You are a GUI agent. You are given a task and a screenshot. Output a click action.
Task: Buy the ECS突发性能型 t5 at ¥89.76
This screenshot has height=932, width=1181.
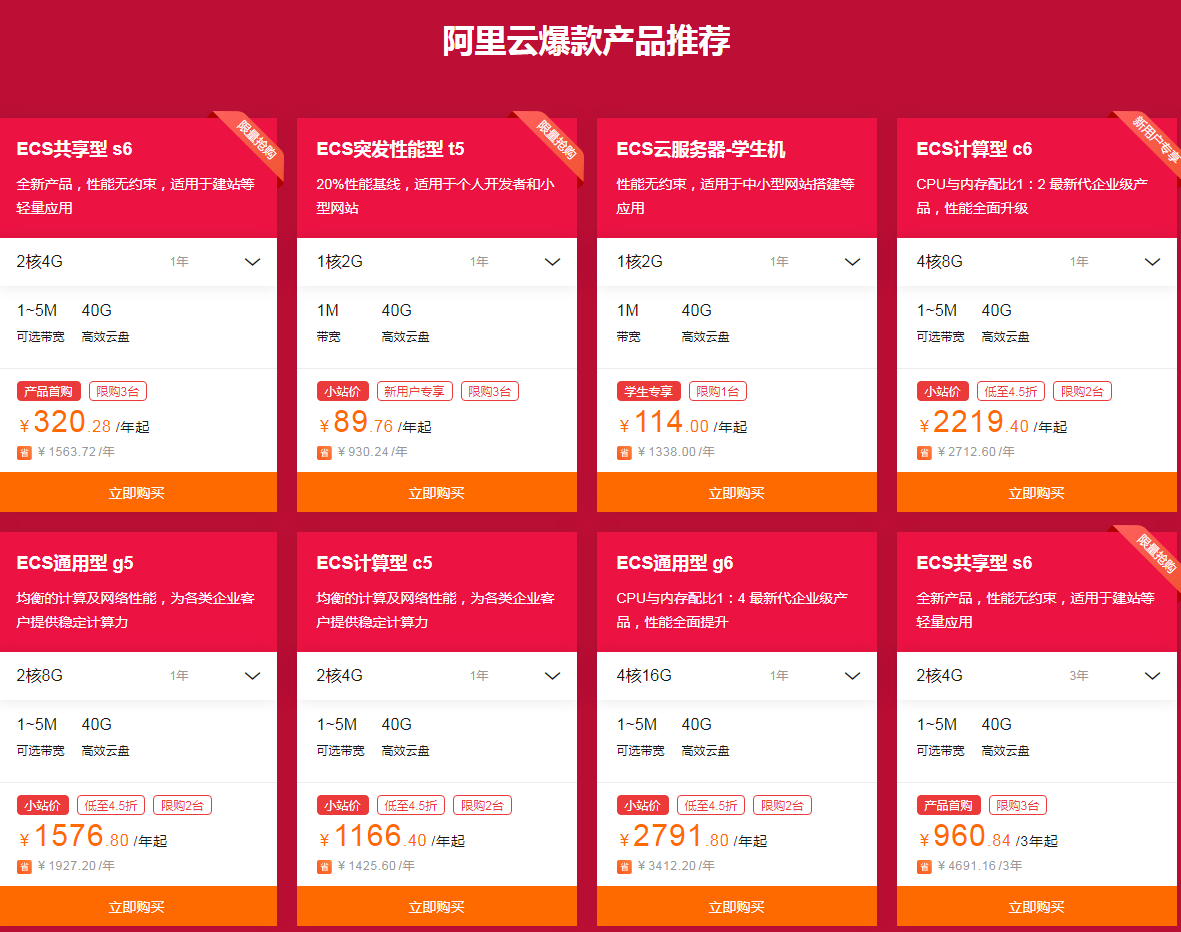click(x=437, y=493)
